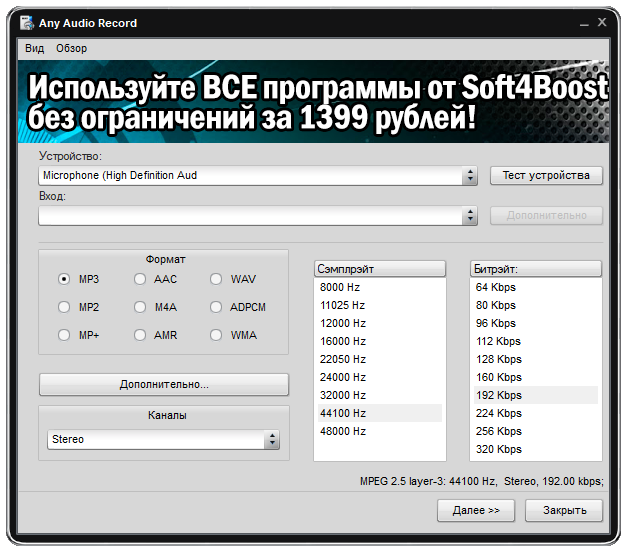Select 112 Kbps bitrate
This screenshot has height=549, width=625.
(x=536, y=341)
